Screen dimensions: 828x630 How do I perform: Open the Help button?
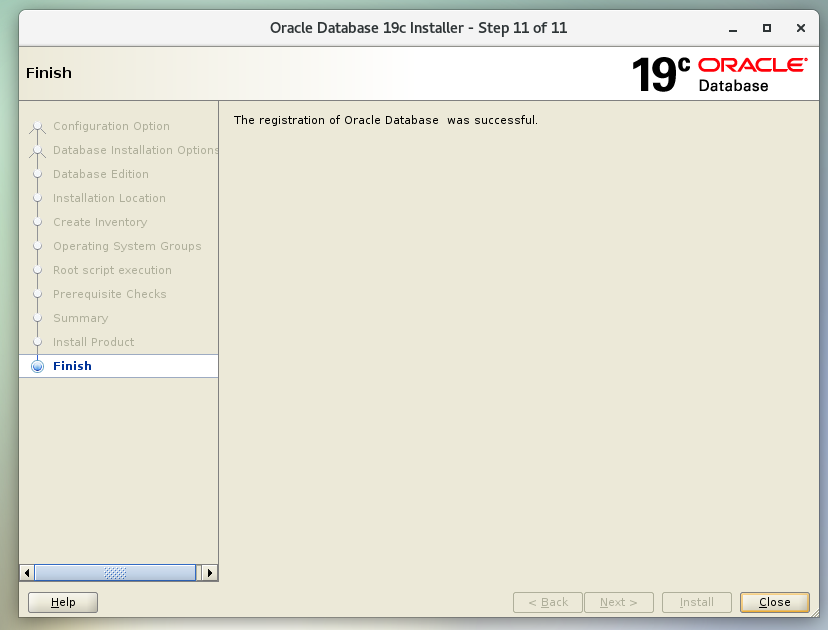click(63, 602)
